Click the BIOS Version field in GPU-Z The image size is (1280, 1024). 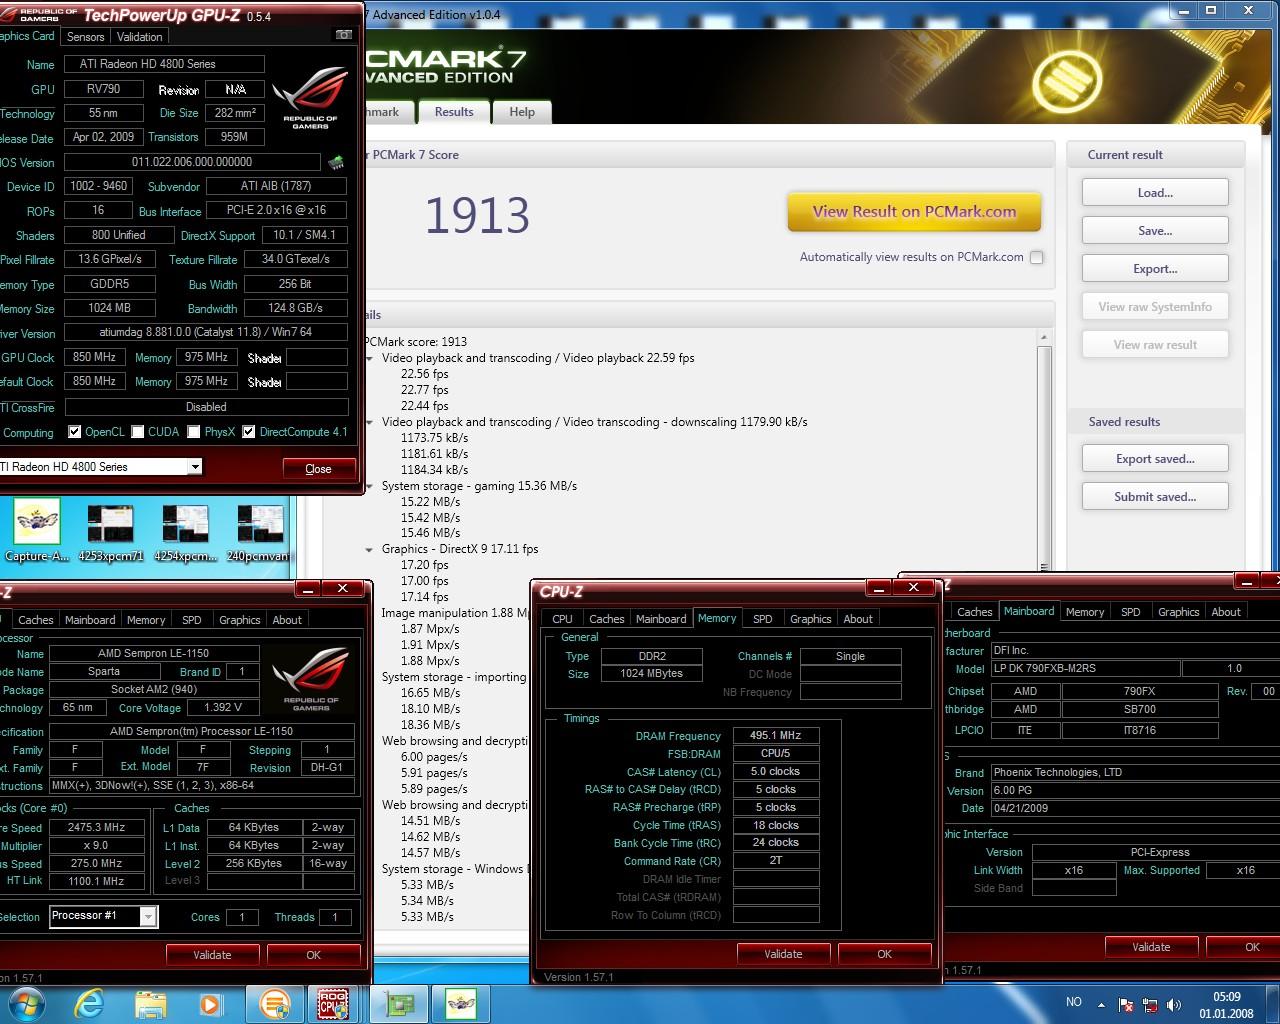click(192, 162)
